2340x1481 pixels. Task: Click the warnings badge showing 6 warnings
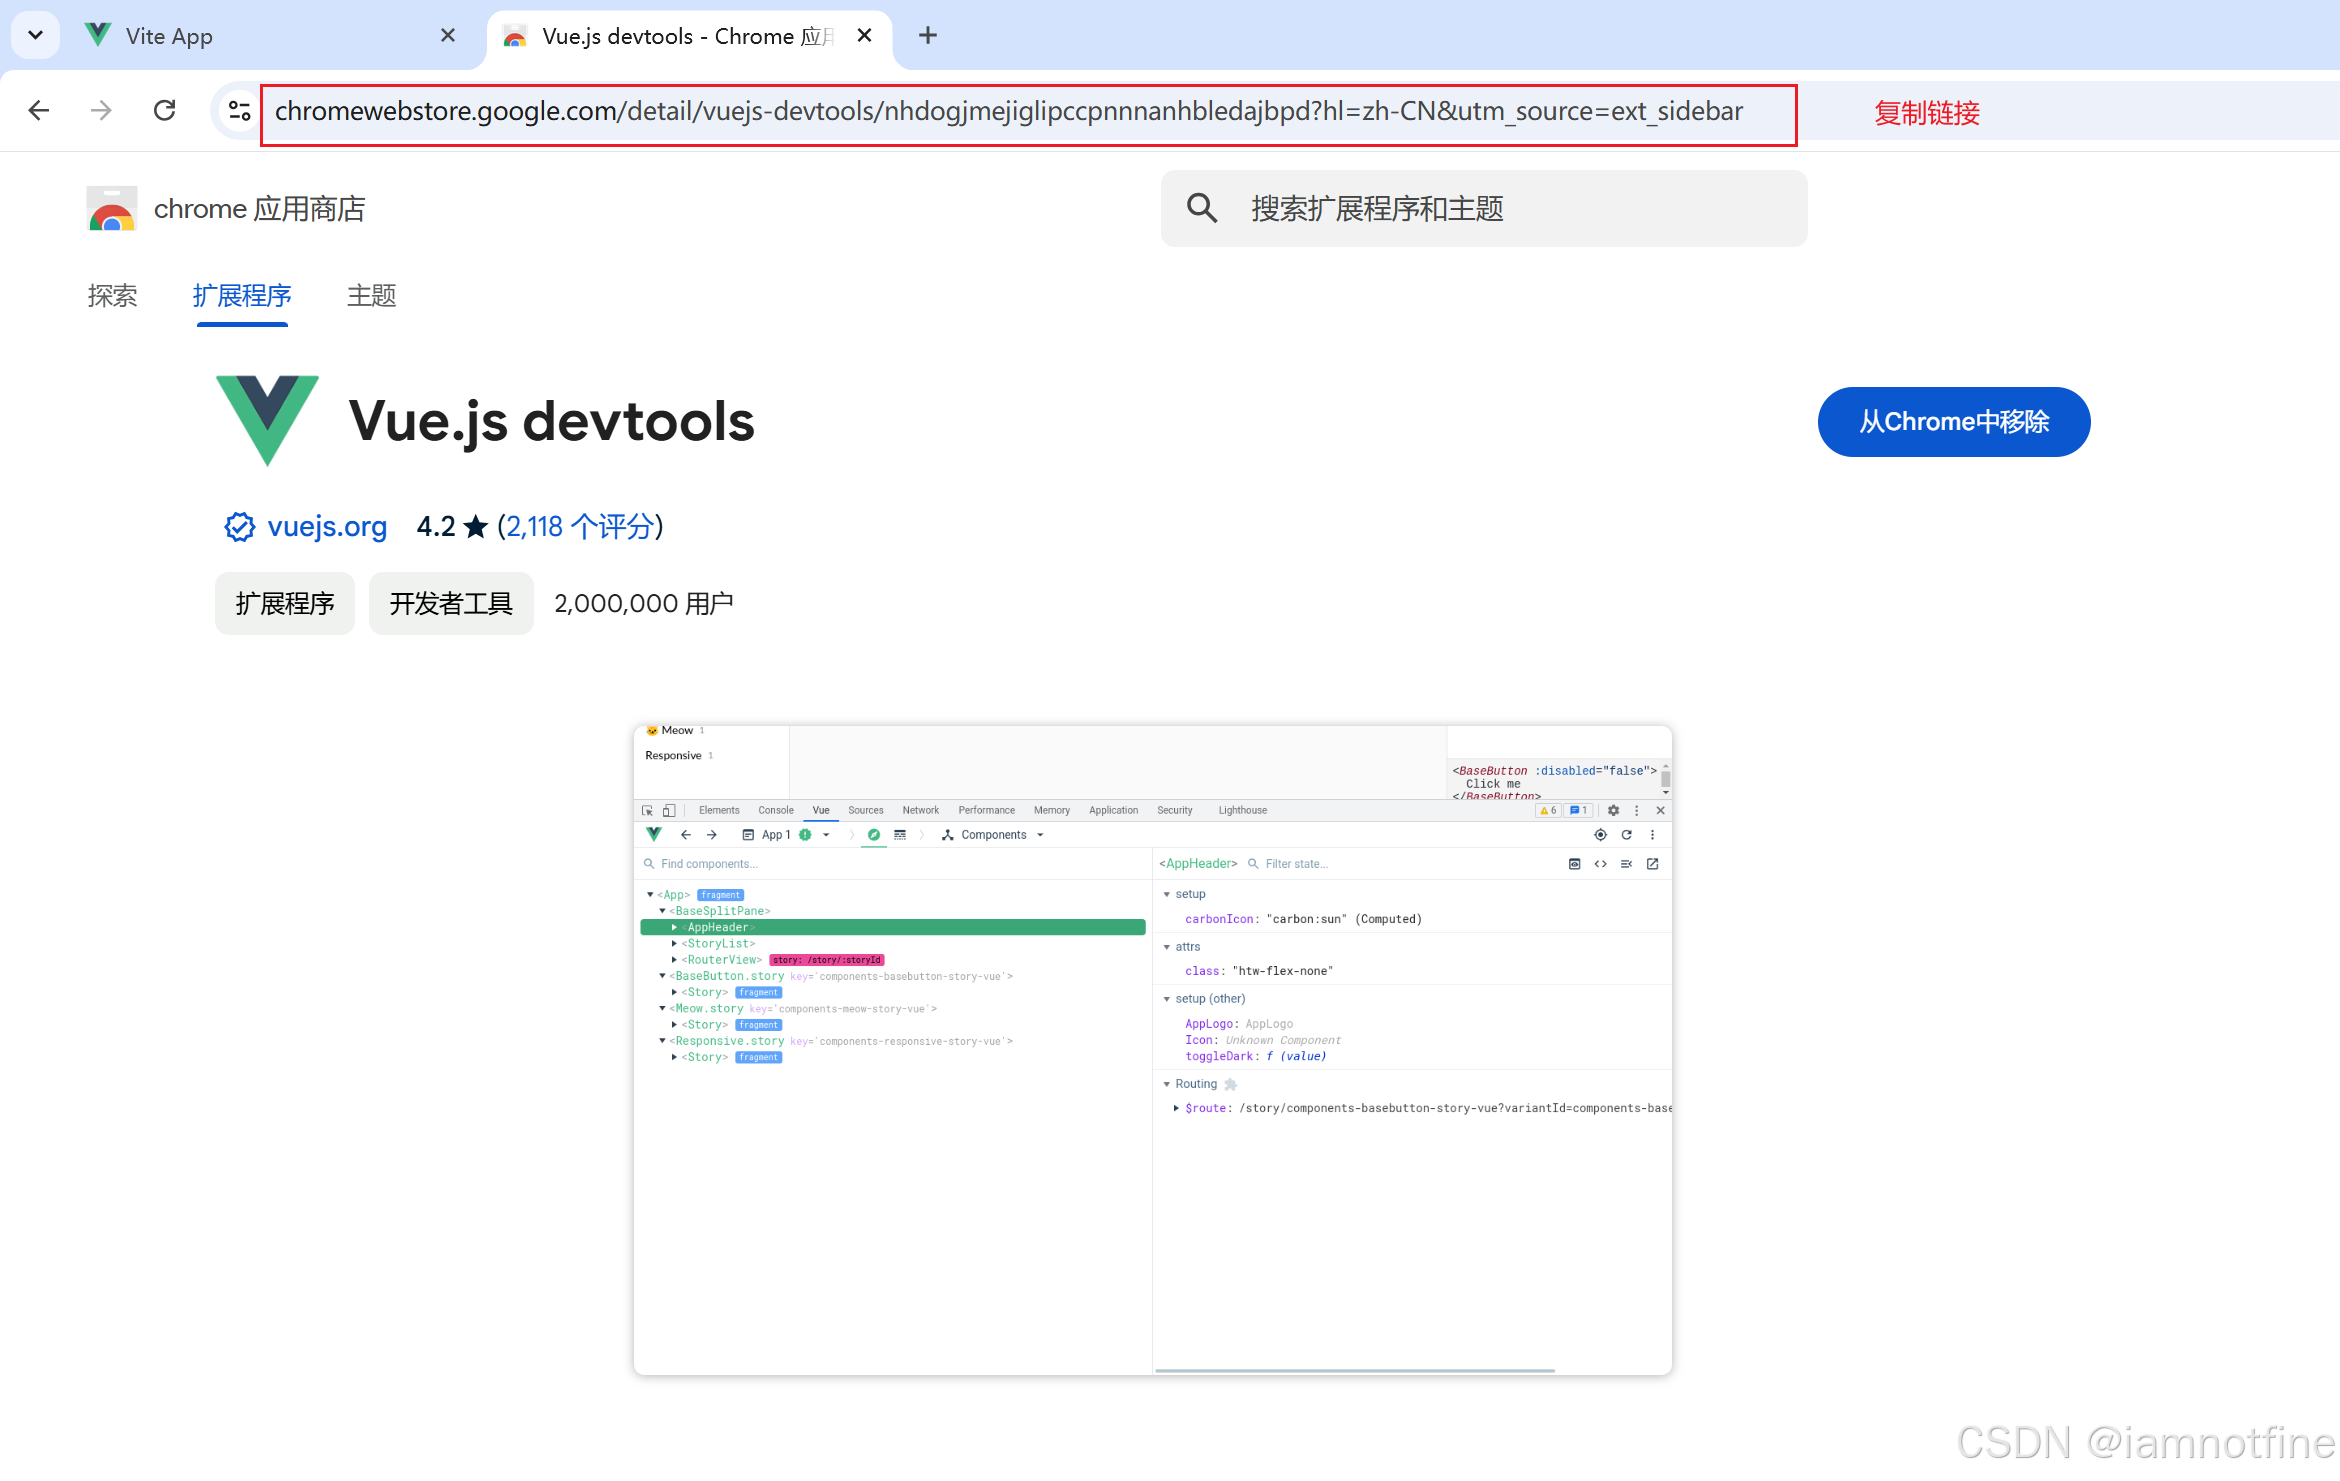point(1548,810)
